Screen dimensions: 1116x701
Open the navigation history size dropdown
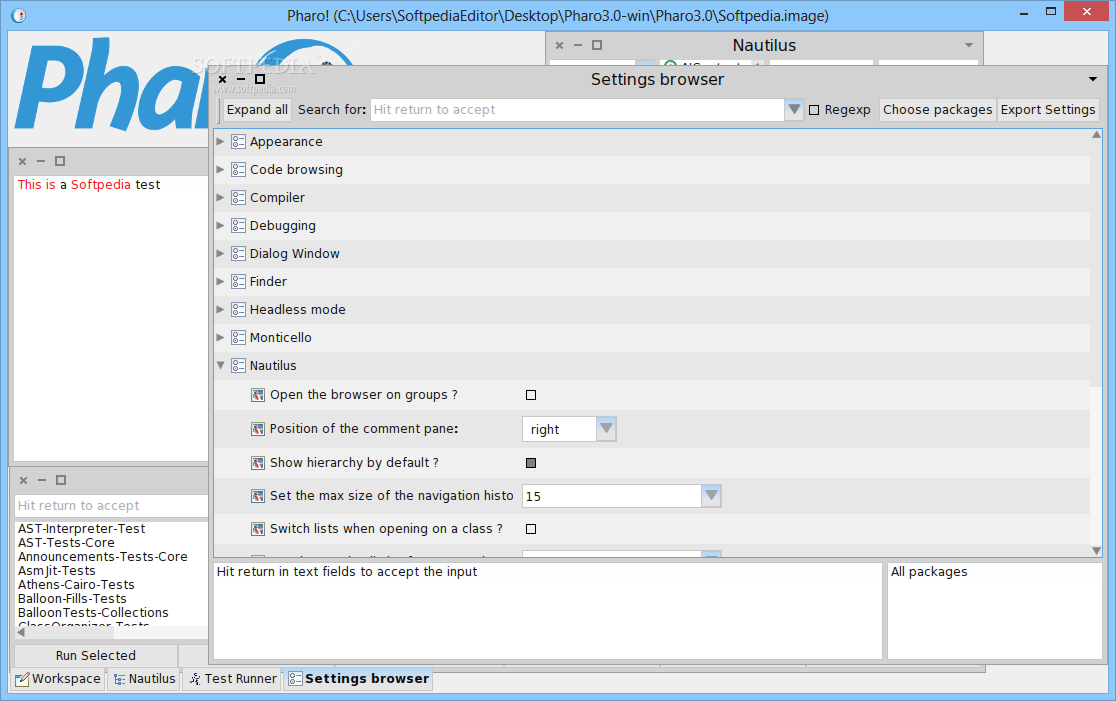pos(711,496)
